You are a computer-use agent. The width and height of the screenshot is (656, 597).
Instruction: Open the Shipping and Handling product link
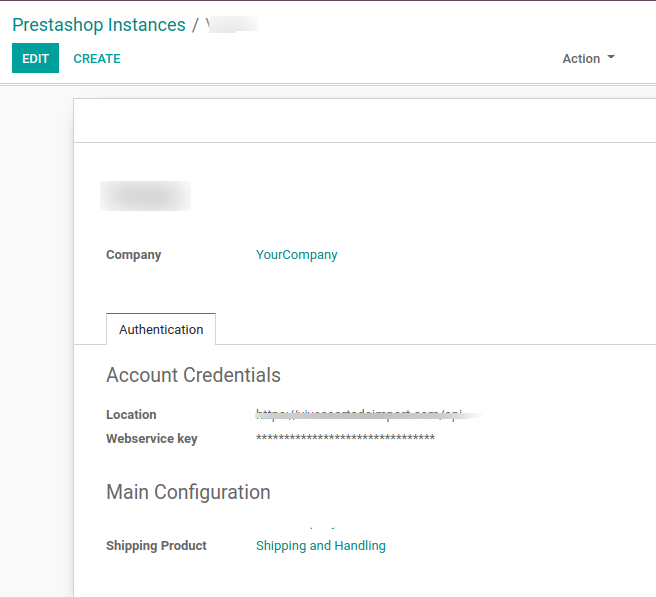(321, 546)
